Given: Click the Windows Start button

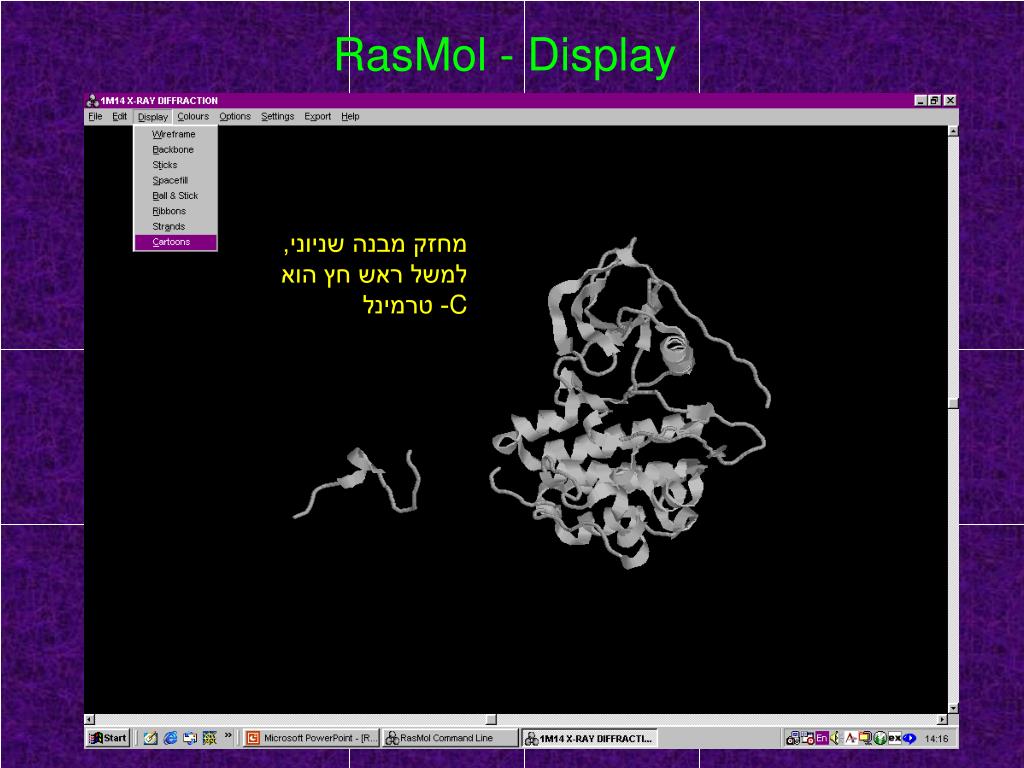Looking at the screenshot, I should pos(108,738).
